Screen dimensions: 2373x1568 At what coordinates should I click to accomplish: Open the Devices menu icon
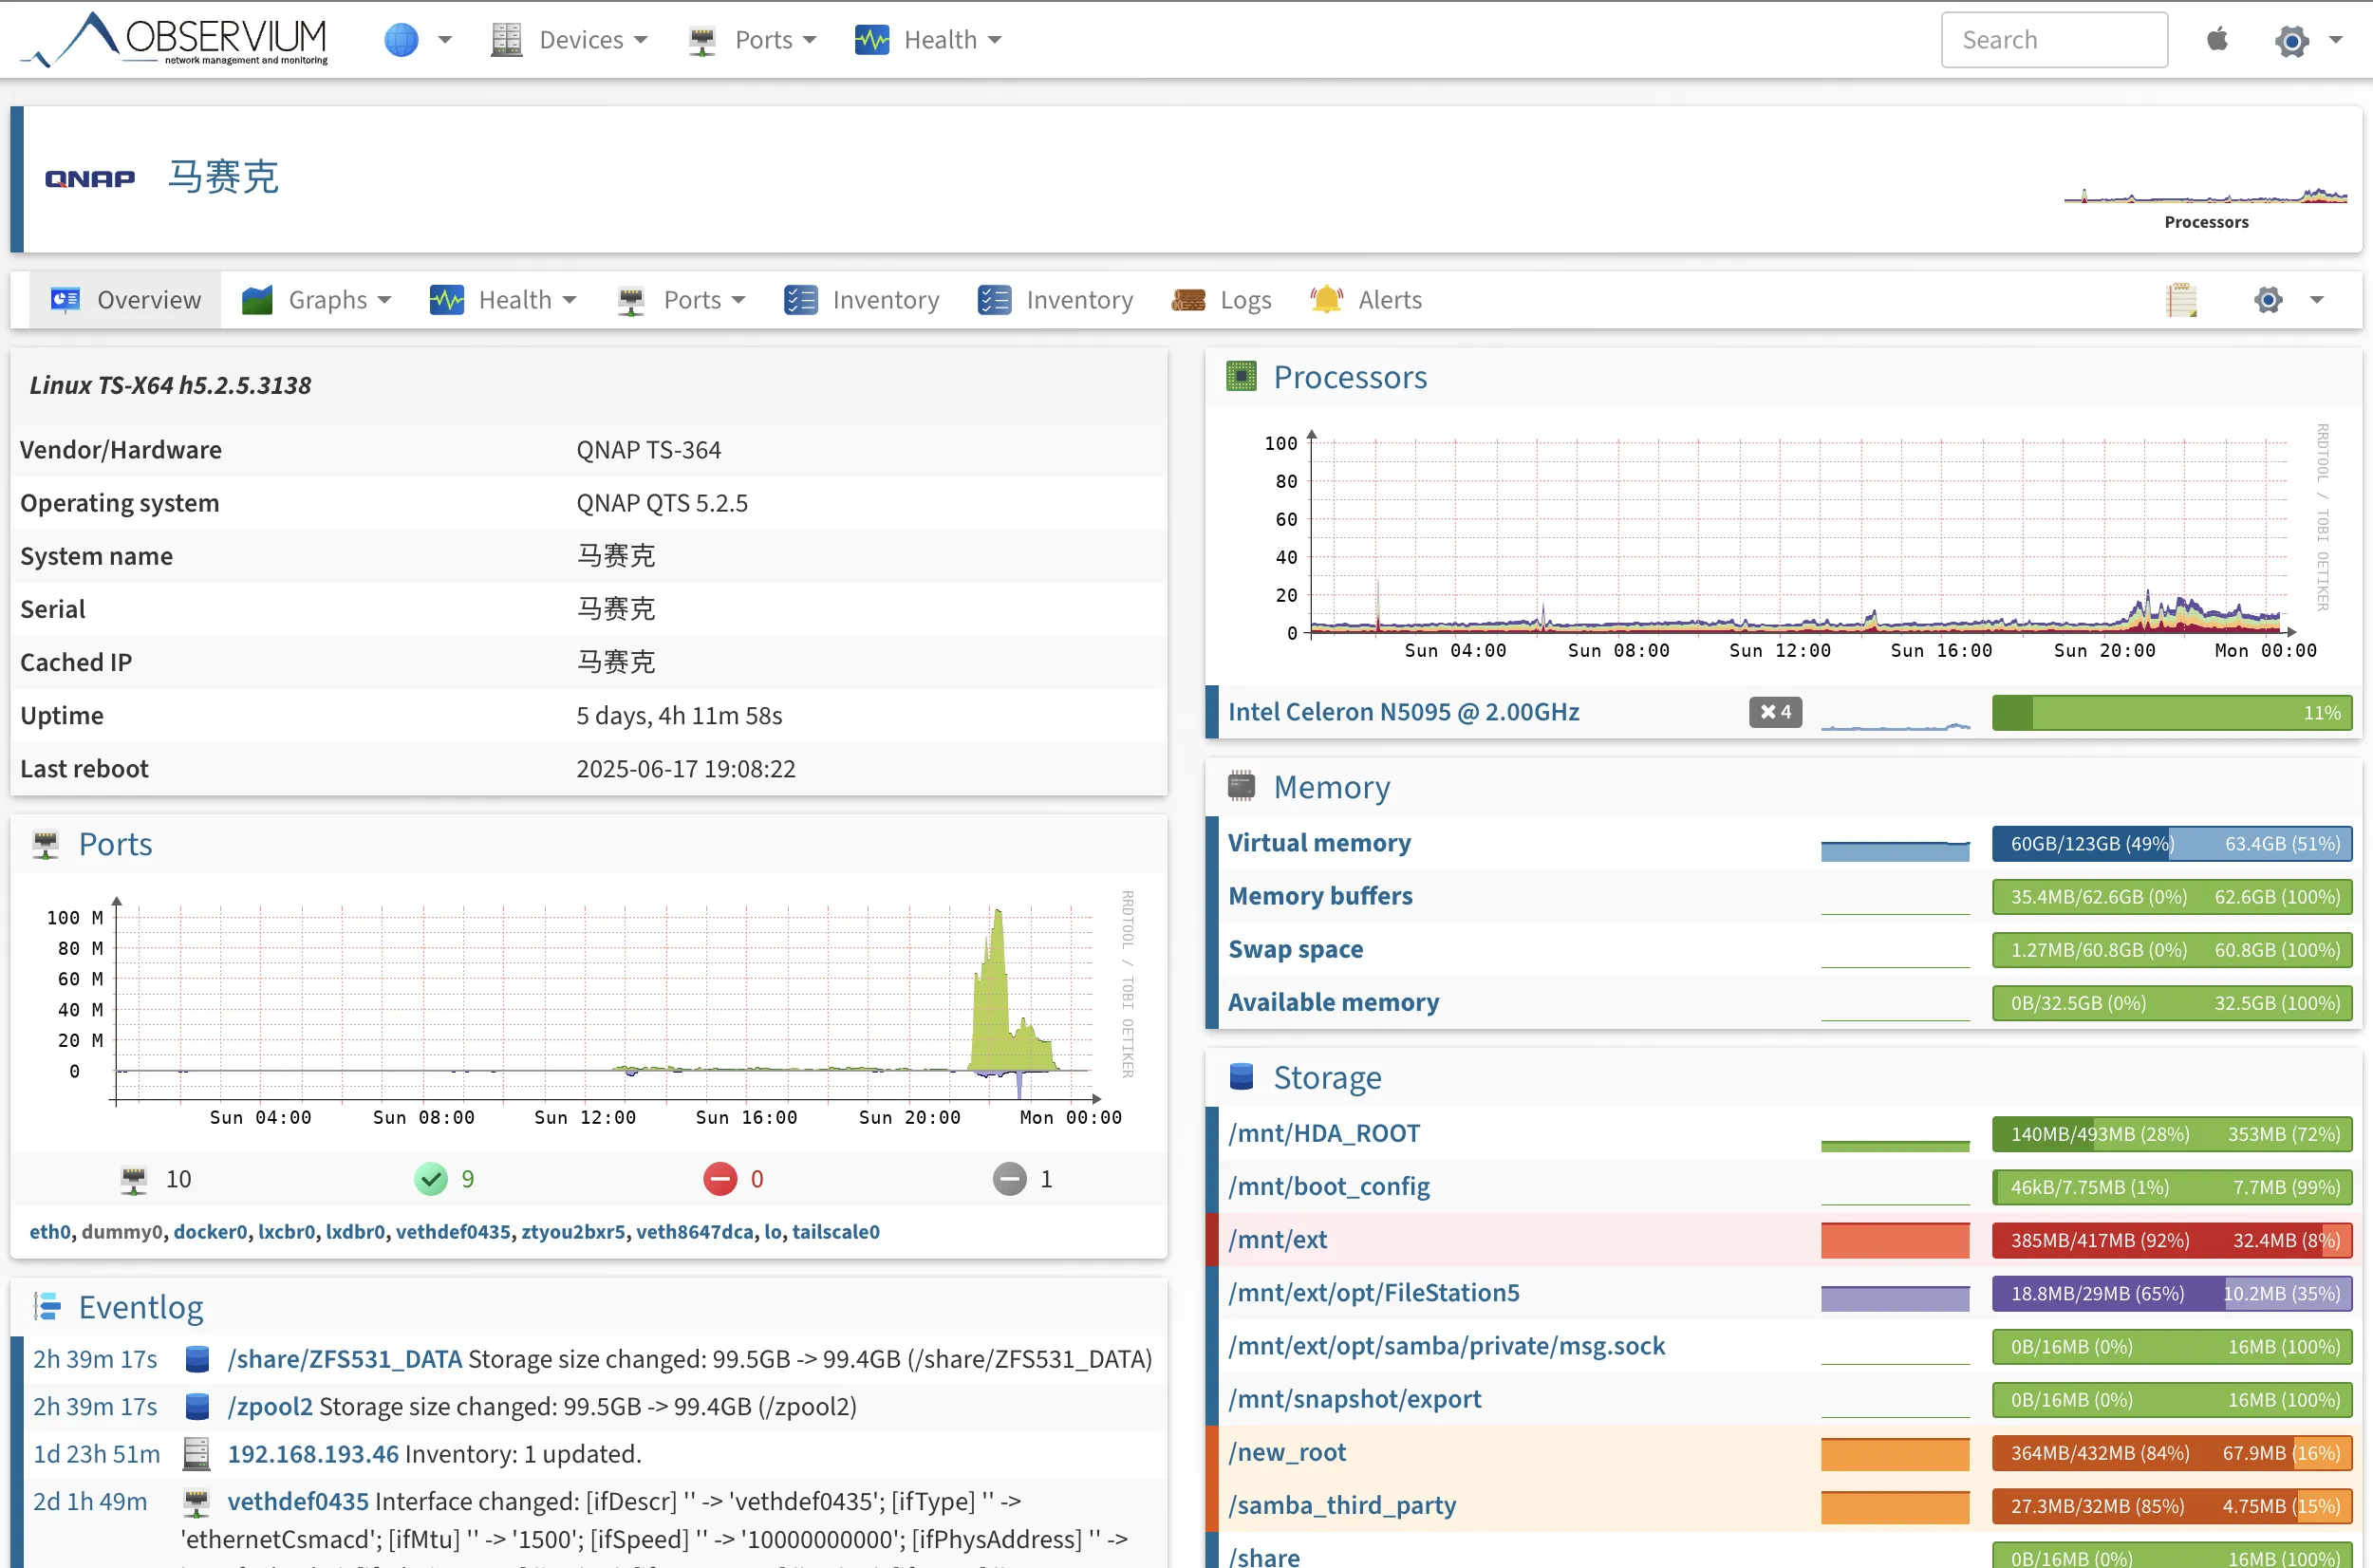click(506, 39)
